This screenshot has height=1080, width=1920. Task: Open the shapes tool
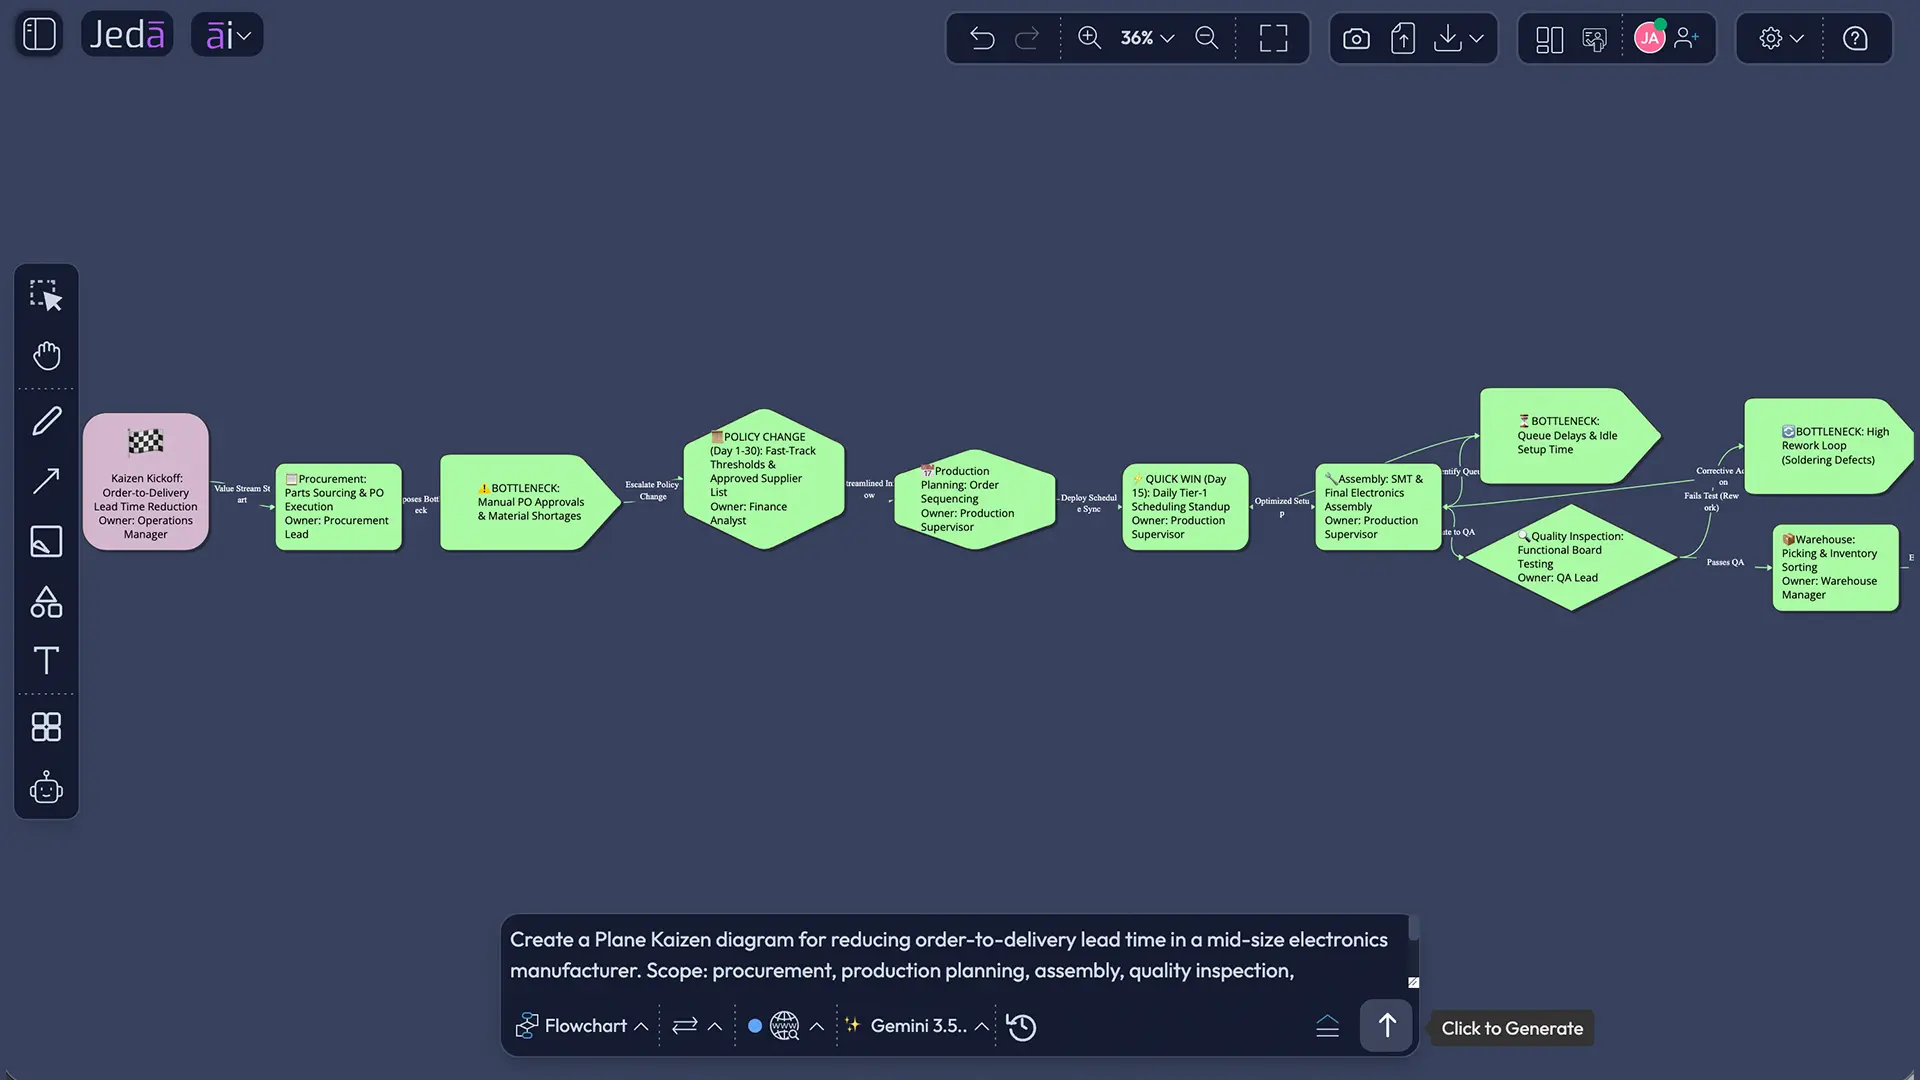pos(46,601)
